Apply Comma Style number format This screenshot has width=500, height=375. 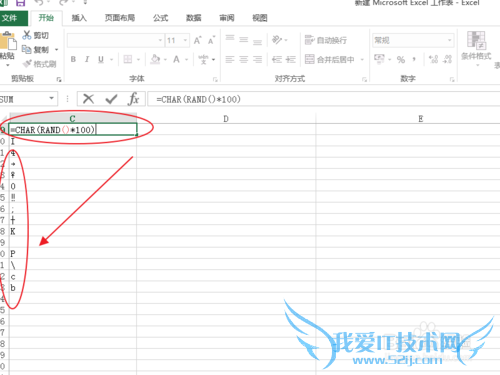click(414, 60)
